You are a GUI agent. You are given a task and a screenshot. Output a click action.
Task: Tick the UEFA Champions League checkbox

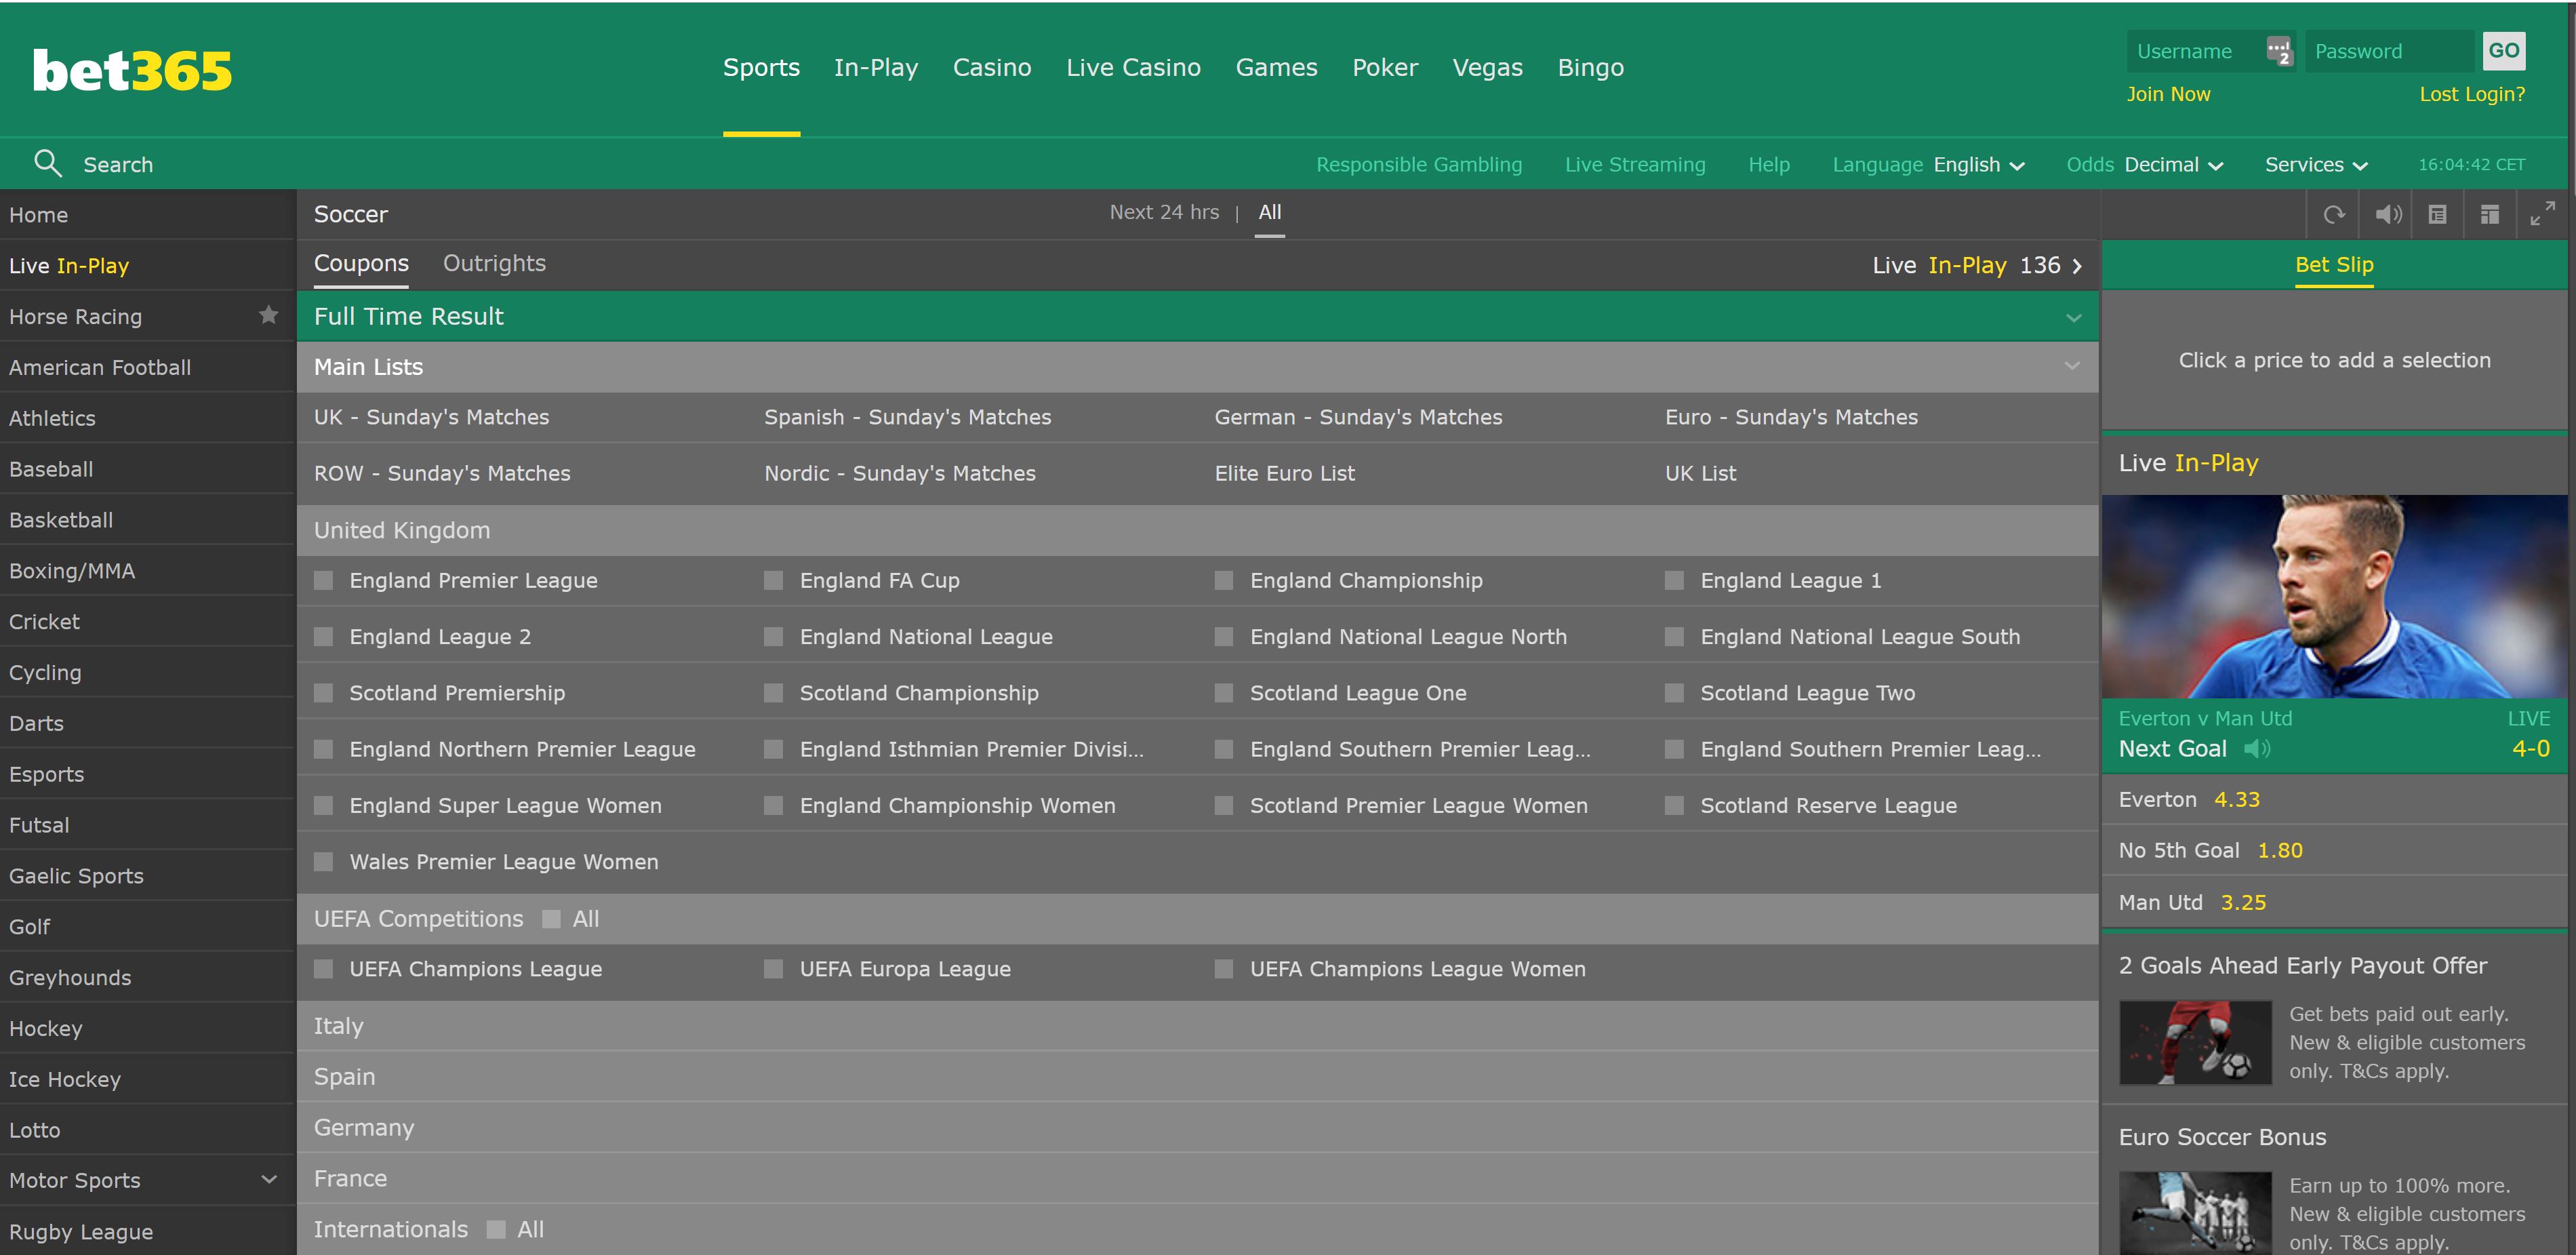coord(323,969)
